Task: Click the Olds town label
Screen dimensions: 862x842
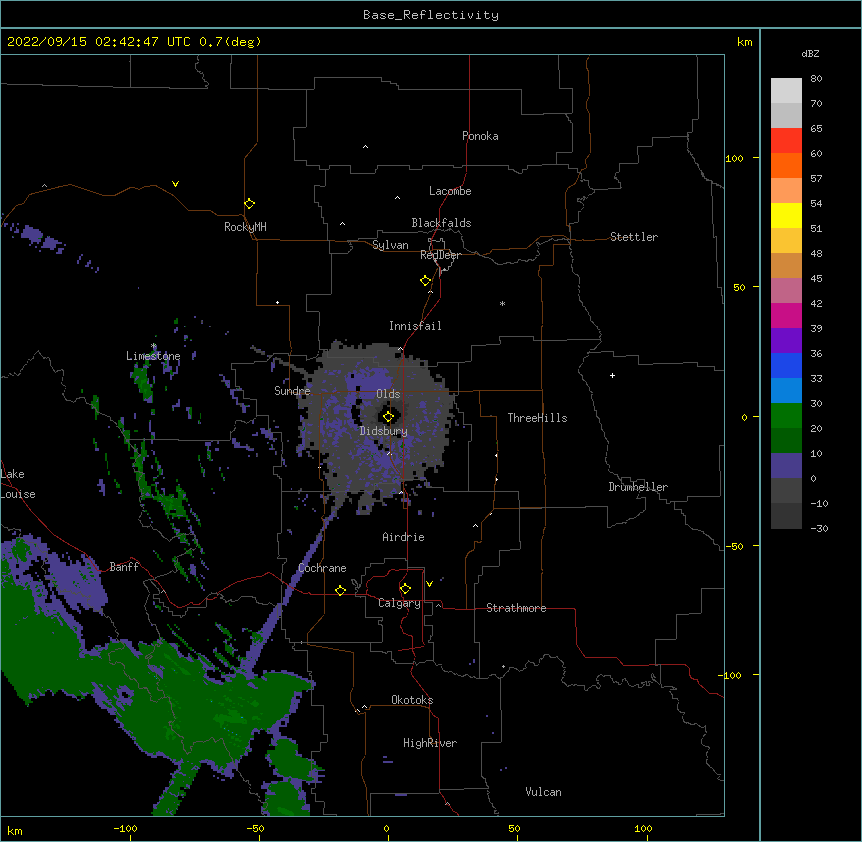Action: (x=388, y=394)
